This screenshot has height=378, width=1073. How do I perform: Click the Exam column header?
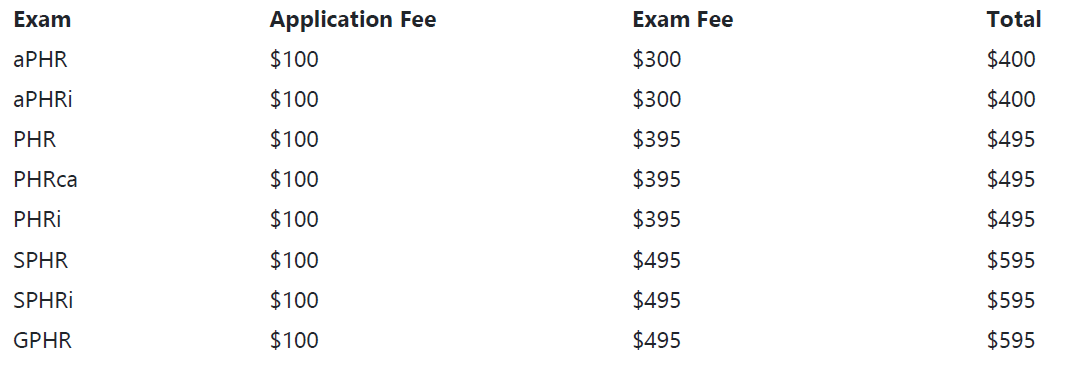[x=42, y=20]
